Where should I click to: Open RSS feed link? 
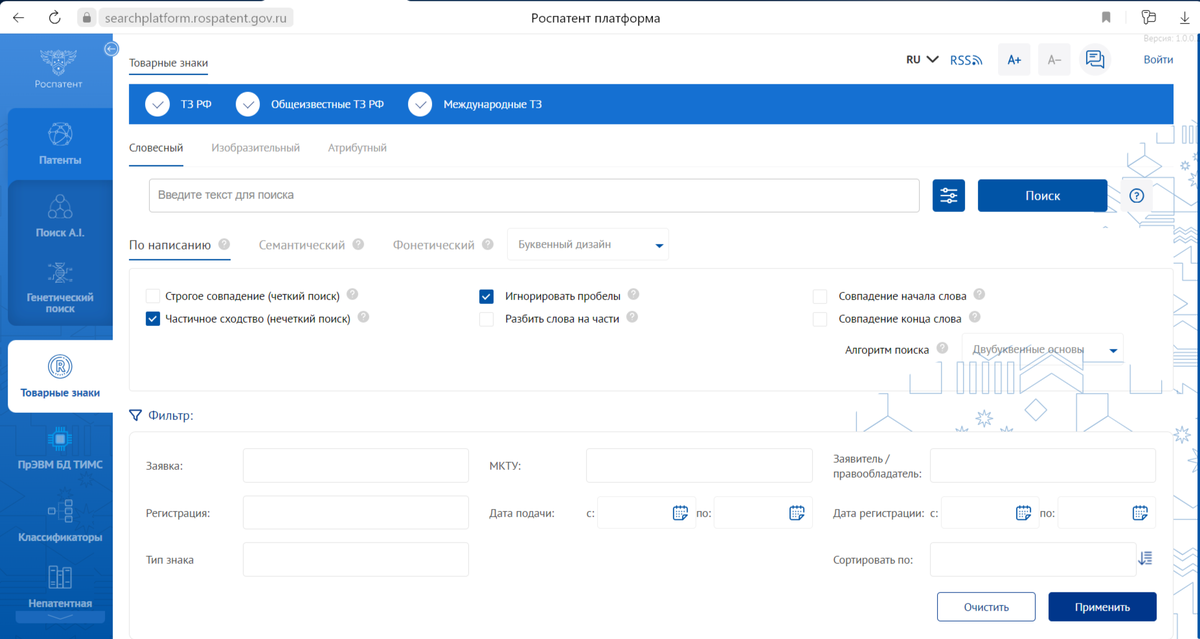966,60
